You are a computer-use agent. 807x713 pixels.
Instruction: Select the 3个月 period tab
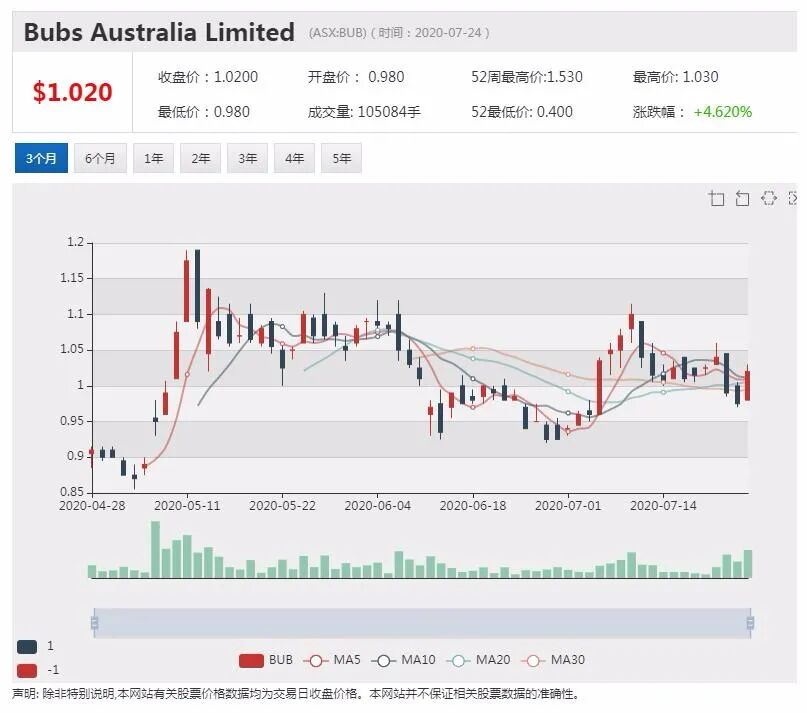coord(41,158)
